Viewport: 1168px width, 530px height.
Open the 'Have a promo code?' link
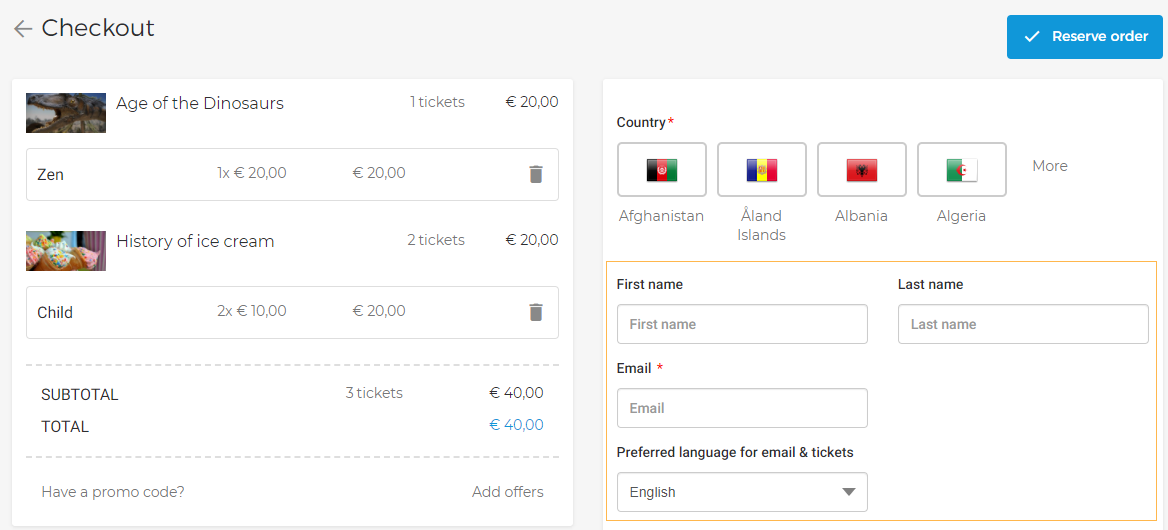113,492
